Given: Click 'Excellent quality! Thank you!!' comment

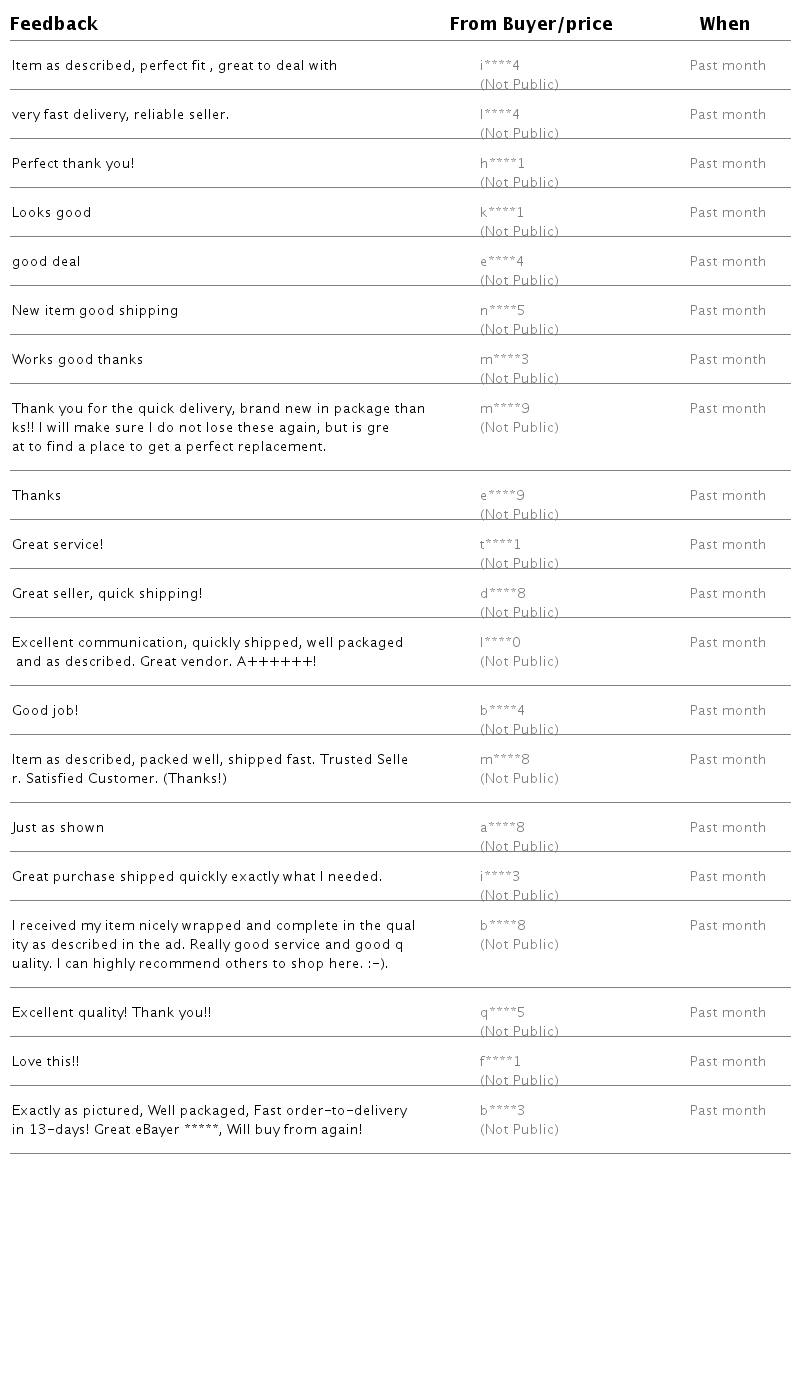Looking at the screenshot, I should pos(111,1013).
